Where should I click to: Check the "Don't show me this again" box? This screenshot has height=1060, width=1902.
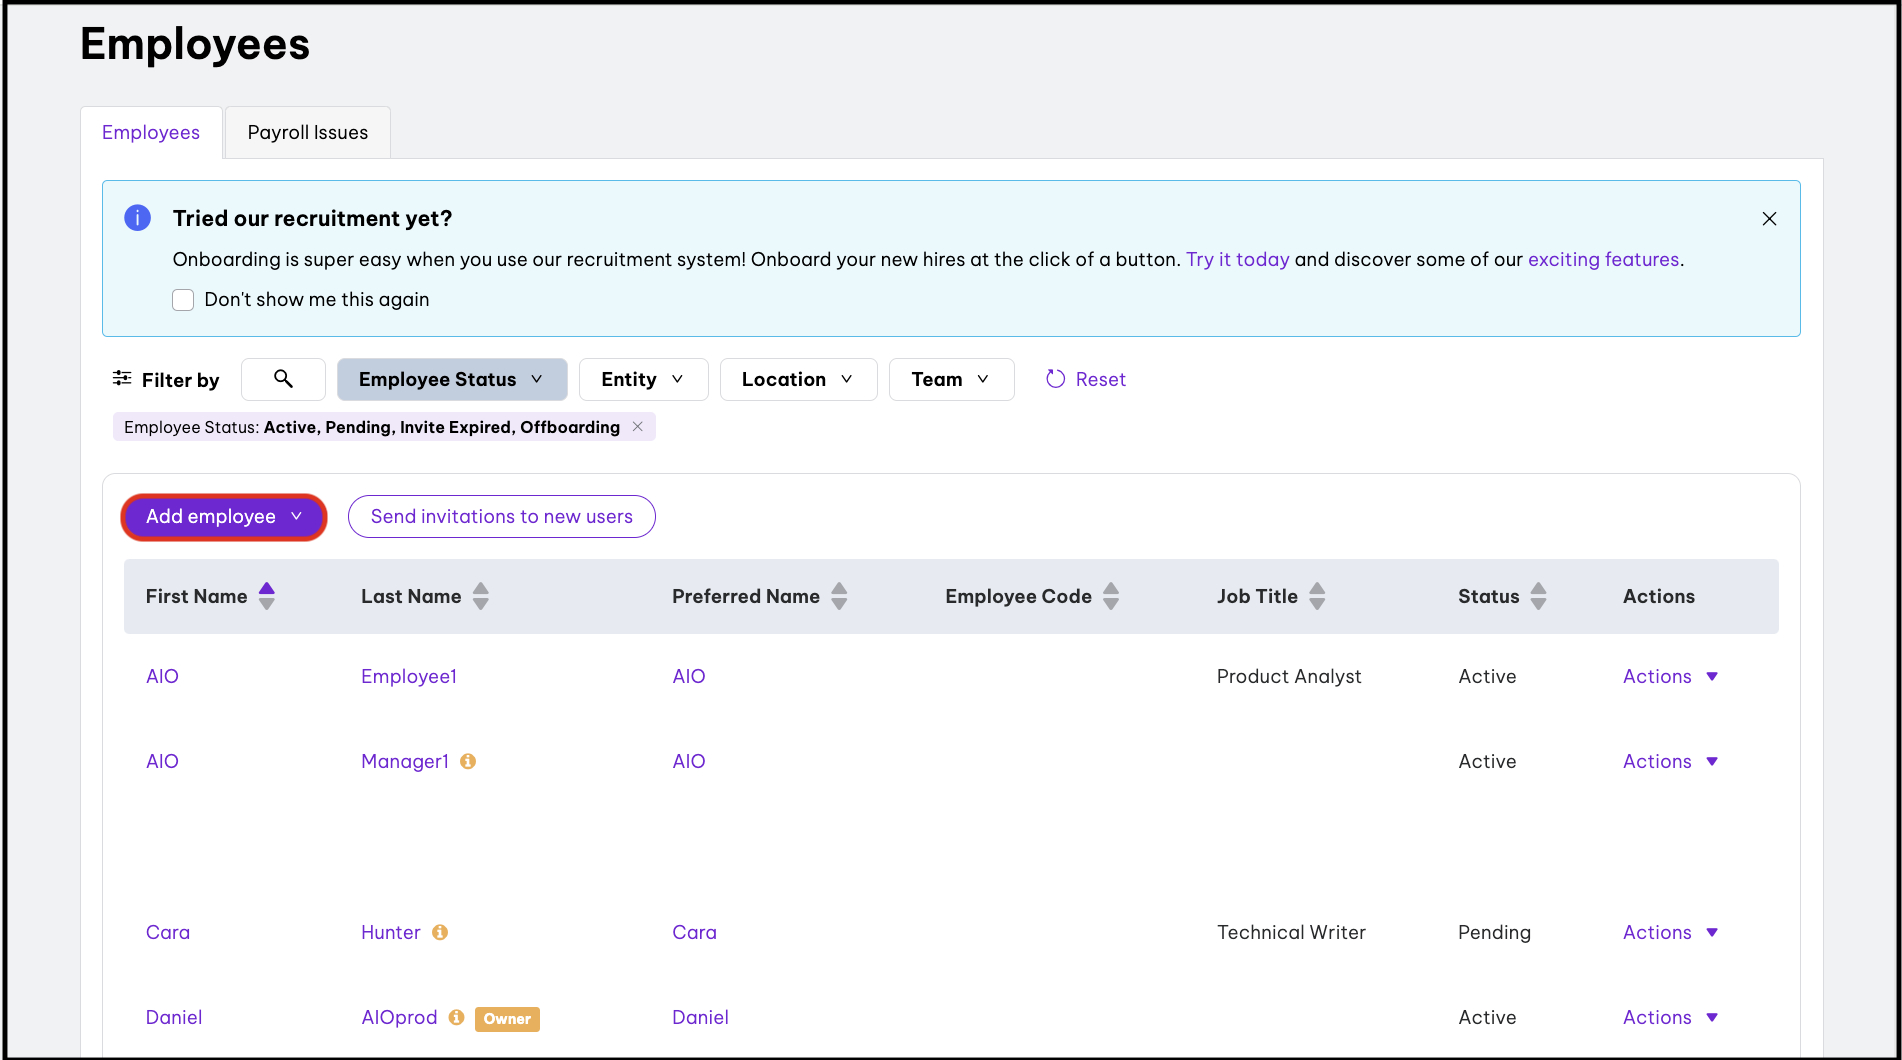click(183, 300)
